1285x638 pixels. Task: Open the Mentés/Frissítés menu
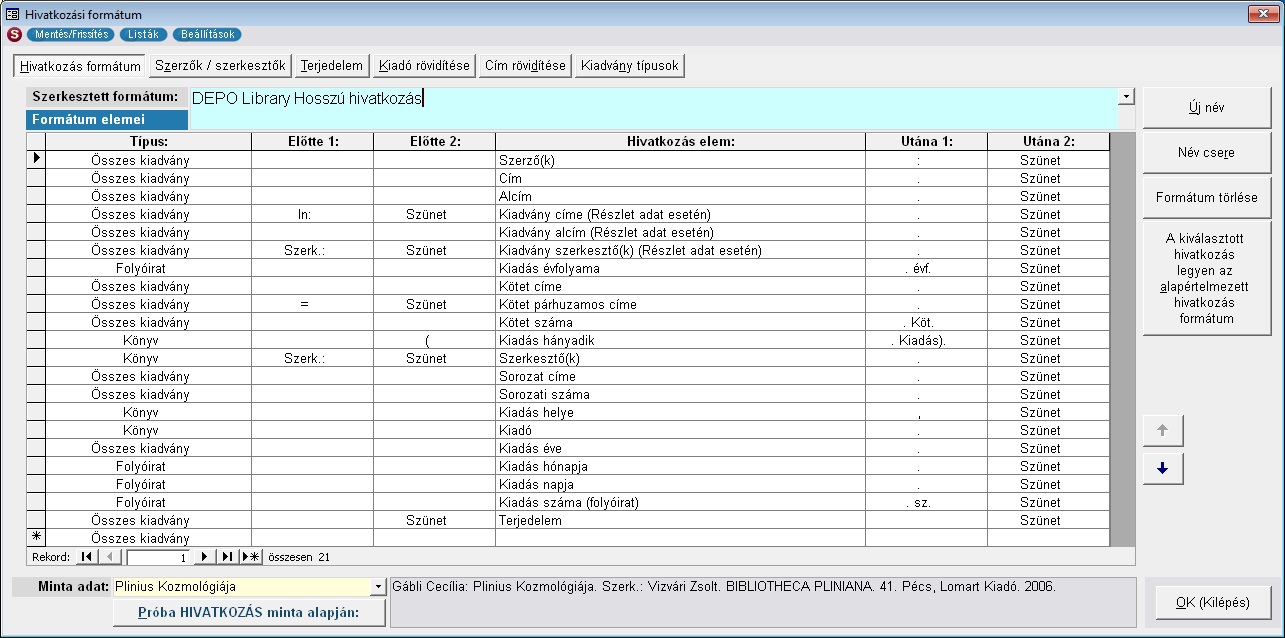pos(69,34)
